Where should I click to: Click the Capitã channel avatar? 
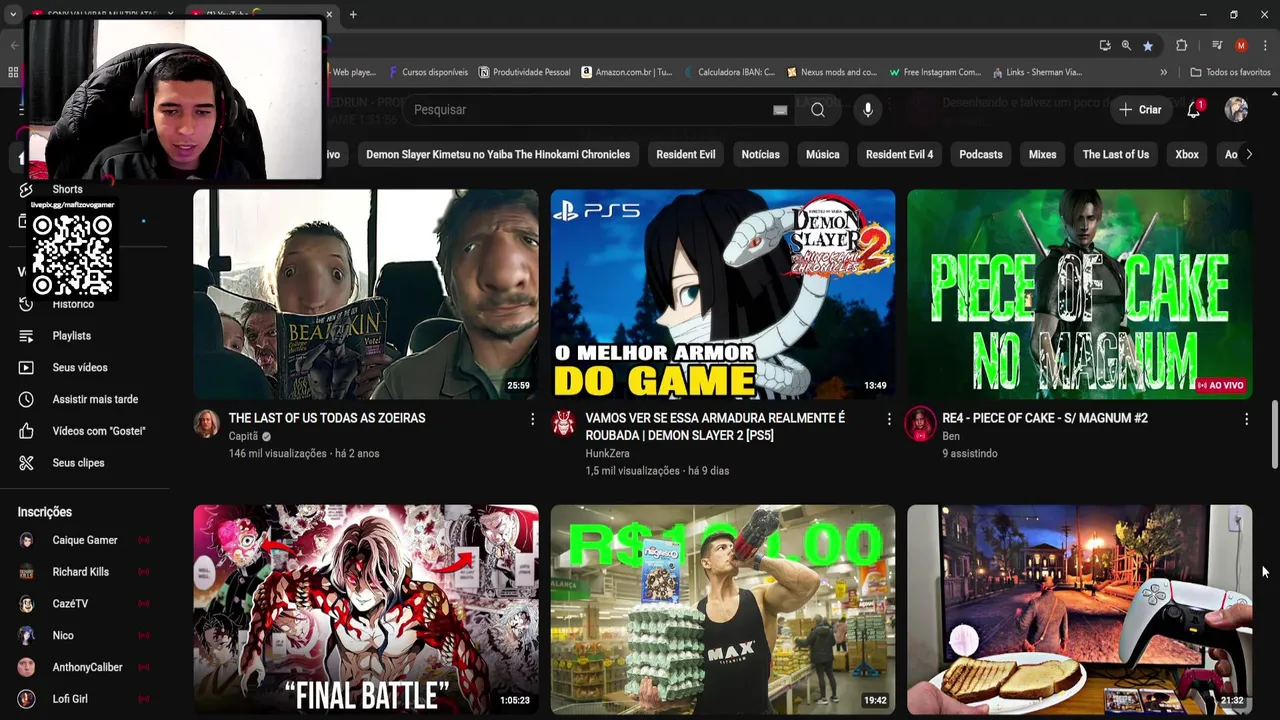[207, 424]
